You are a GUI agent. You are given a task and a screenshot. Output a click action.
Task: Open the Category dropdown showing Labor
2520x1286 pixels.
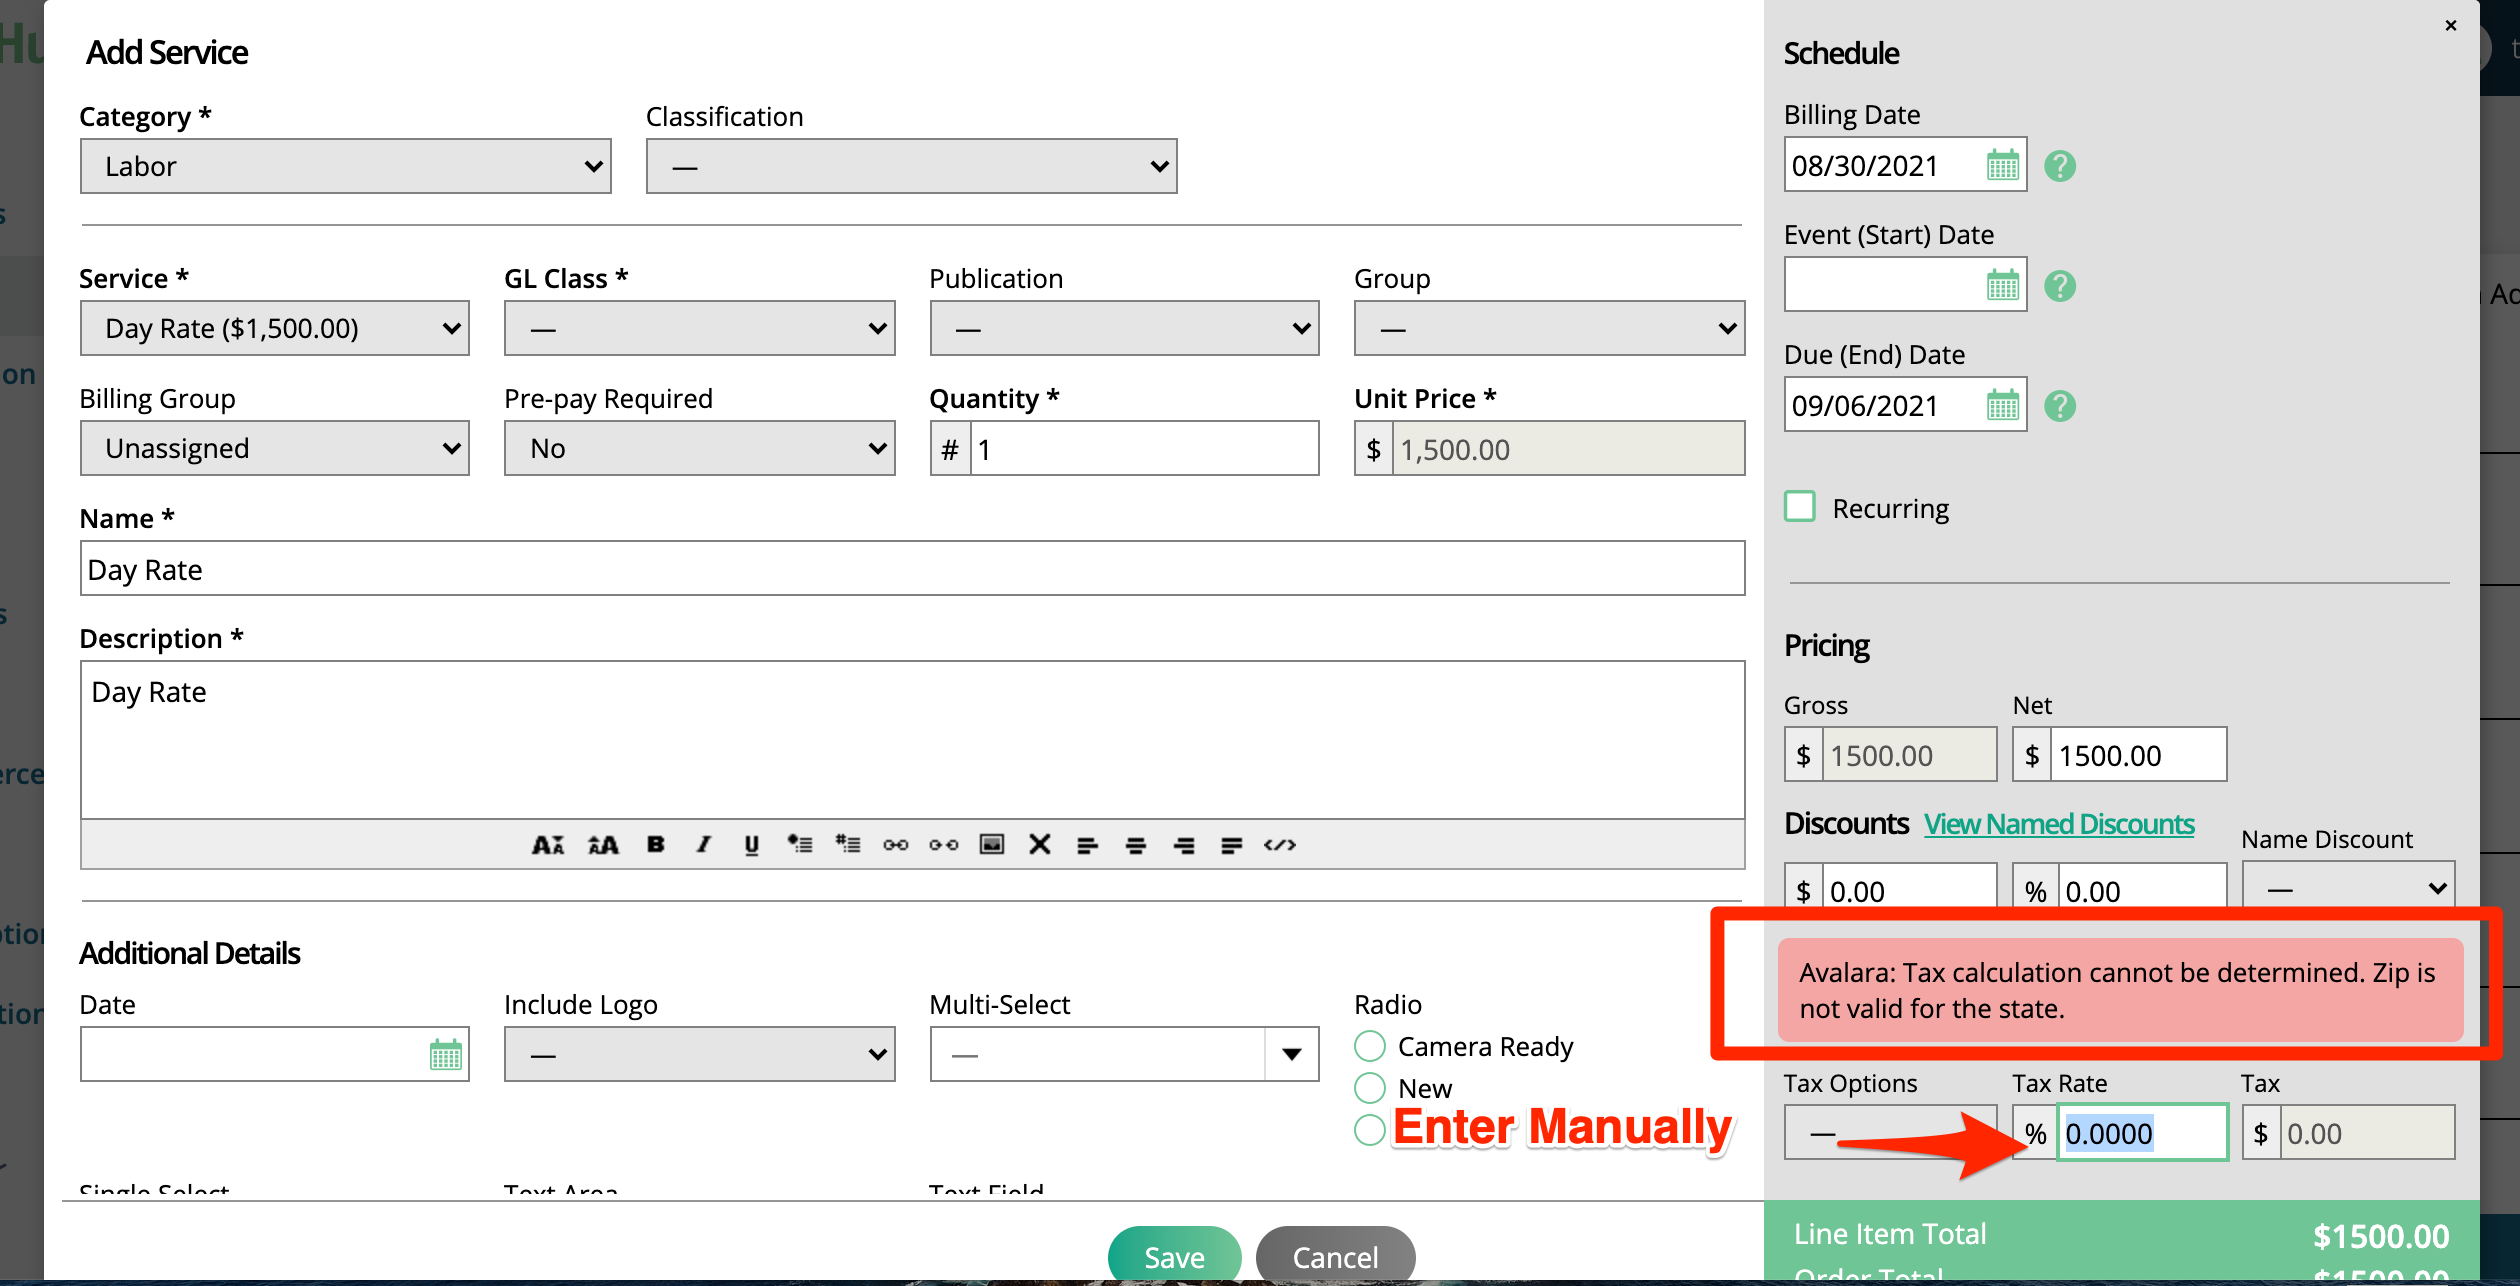pyautogui.click(x=345, y=166)
